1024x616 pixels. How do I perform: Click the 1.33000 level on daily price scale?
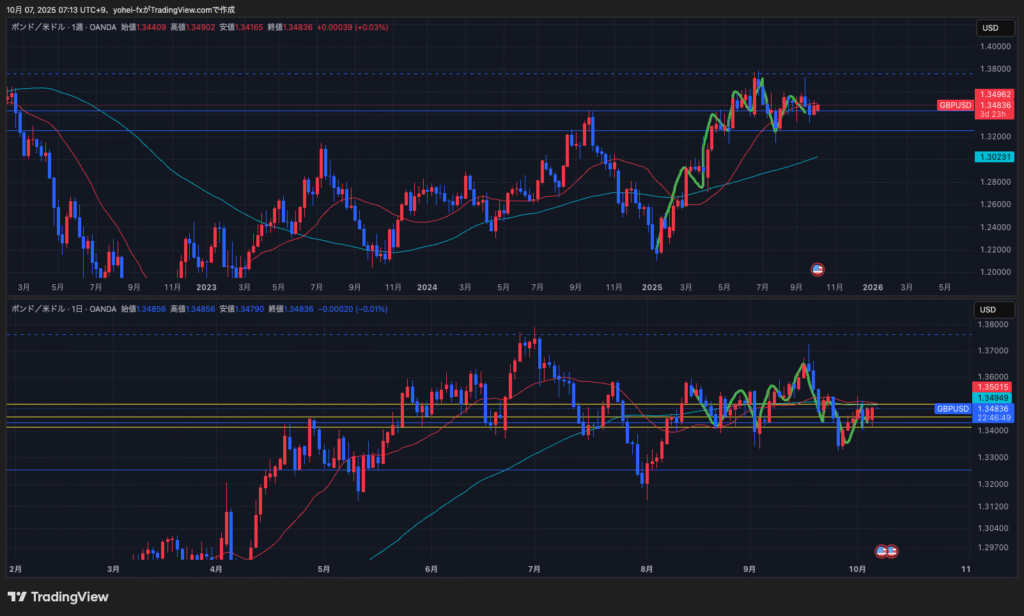[995, 458]
